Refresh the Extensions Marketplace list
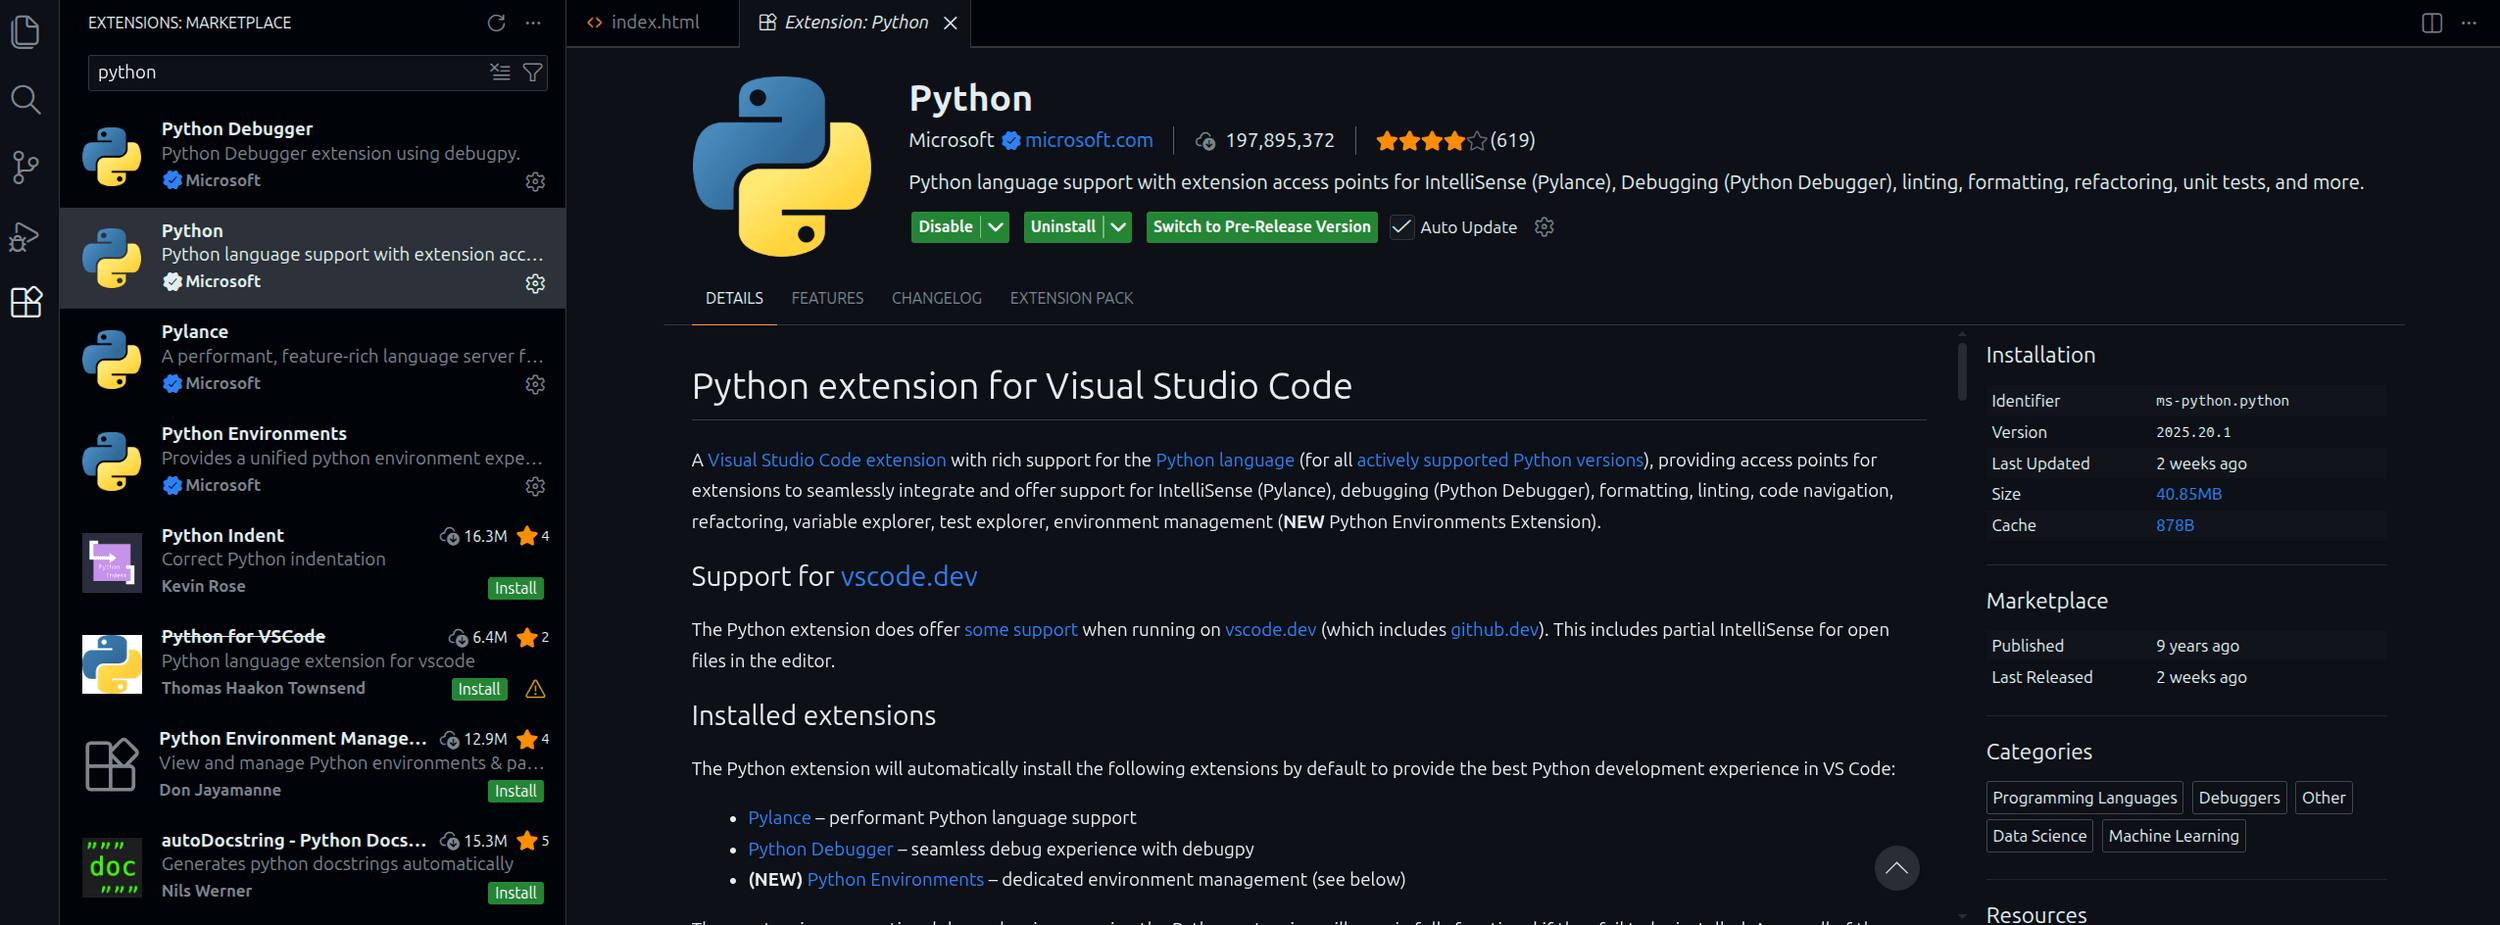Image resolution: width=2500 pixels, height=925 pixels. pos(496,22)
